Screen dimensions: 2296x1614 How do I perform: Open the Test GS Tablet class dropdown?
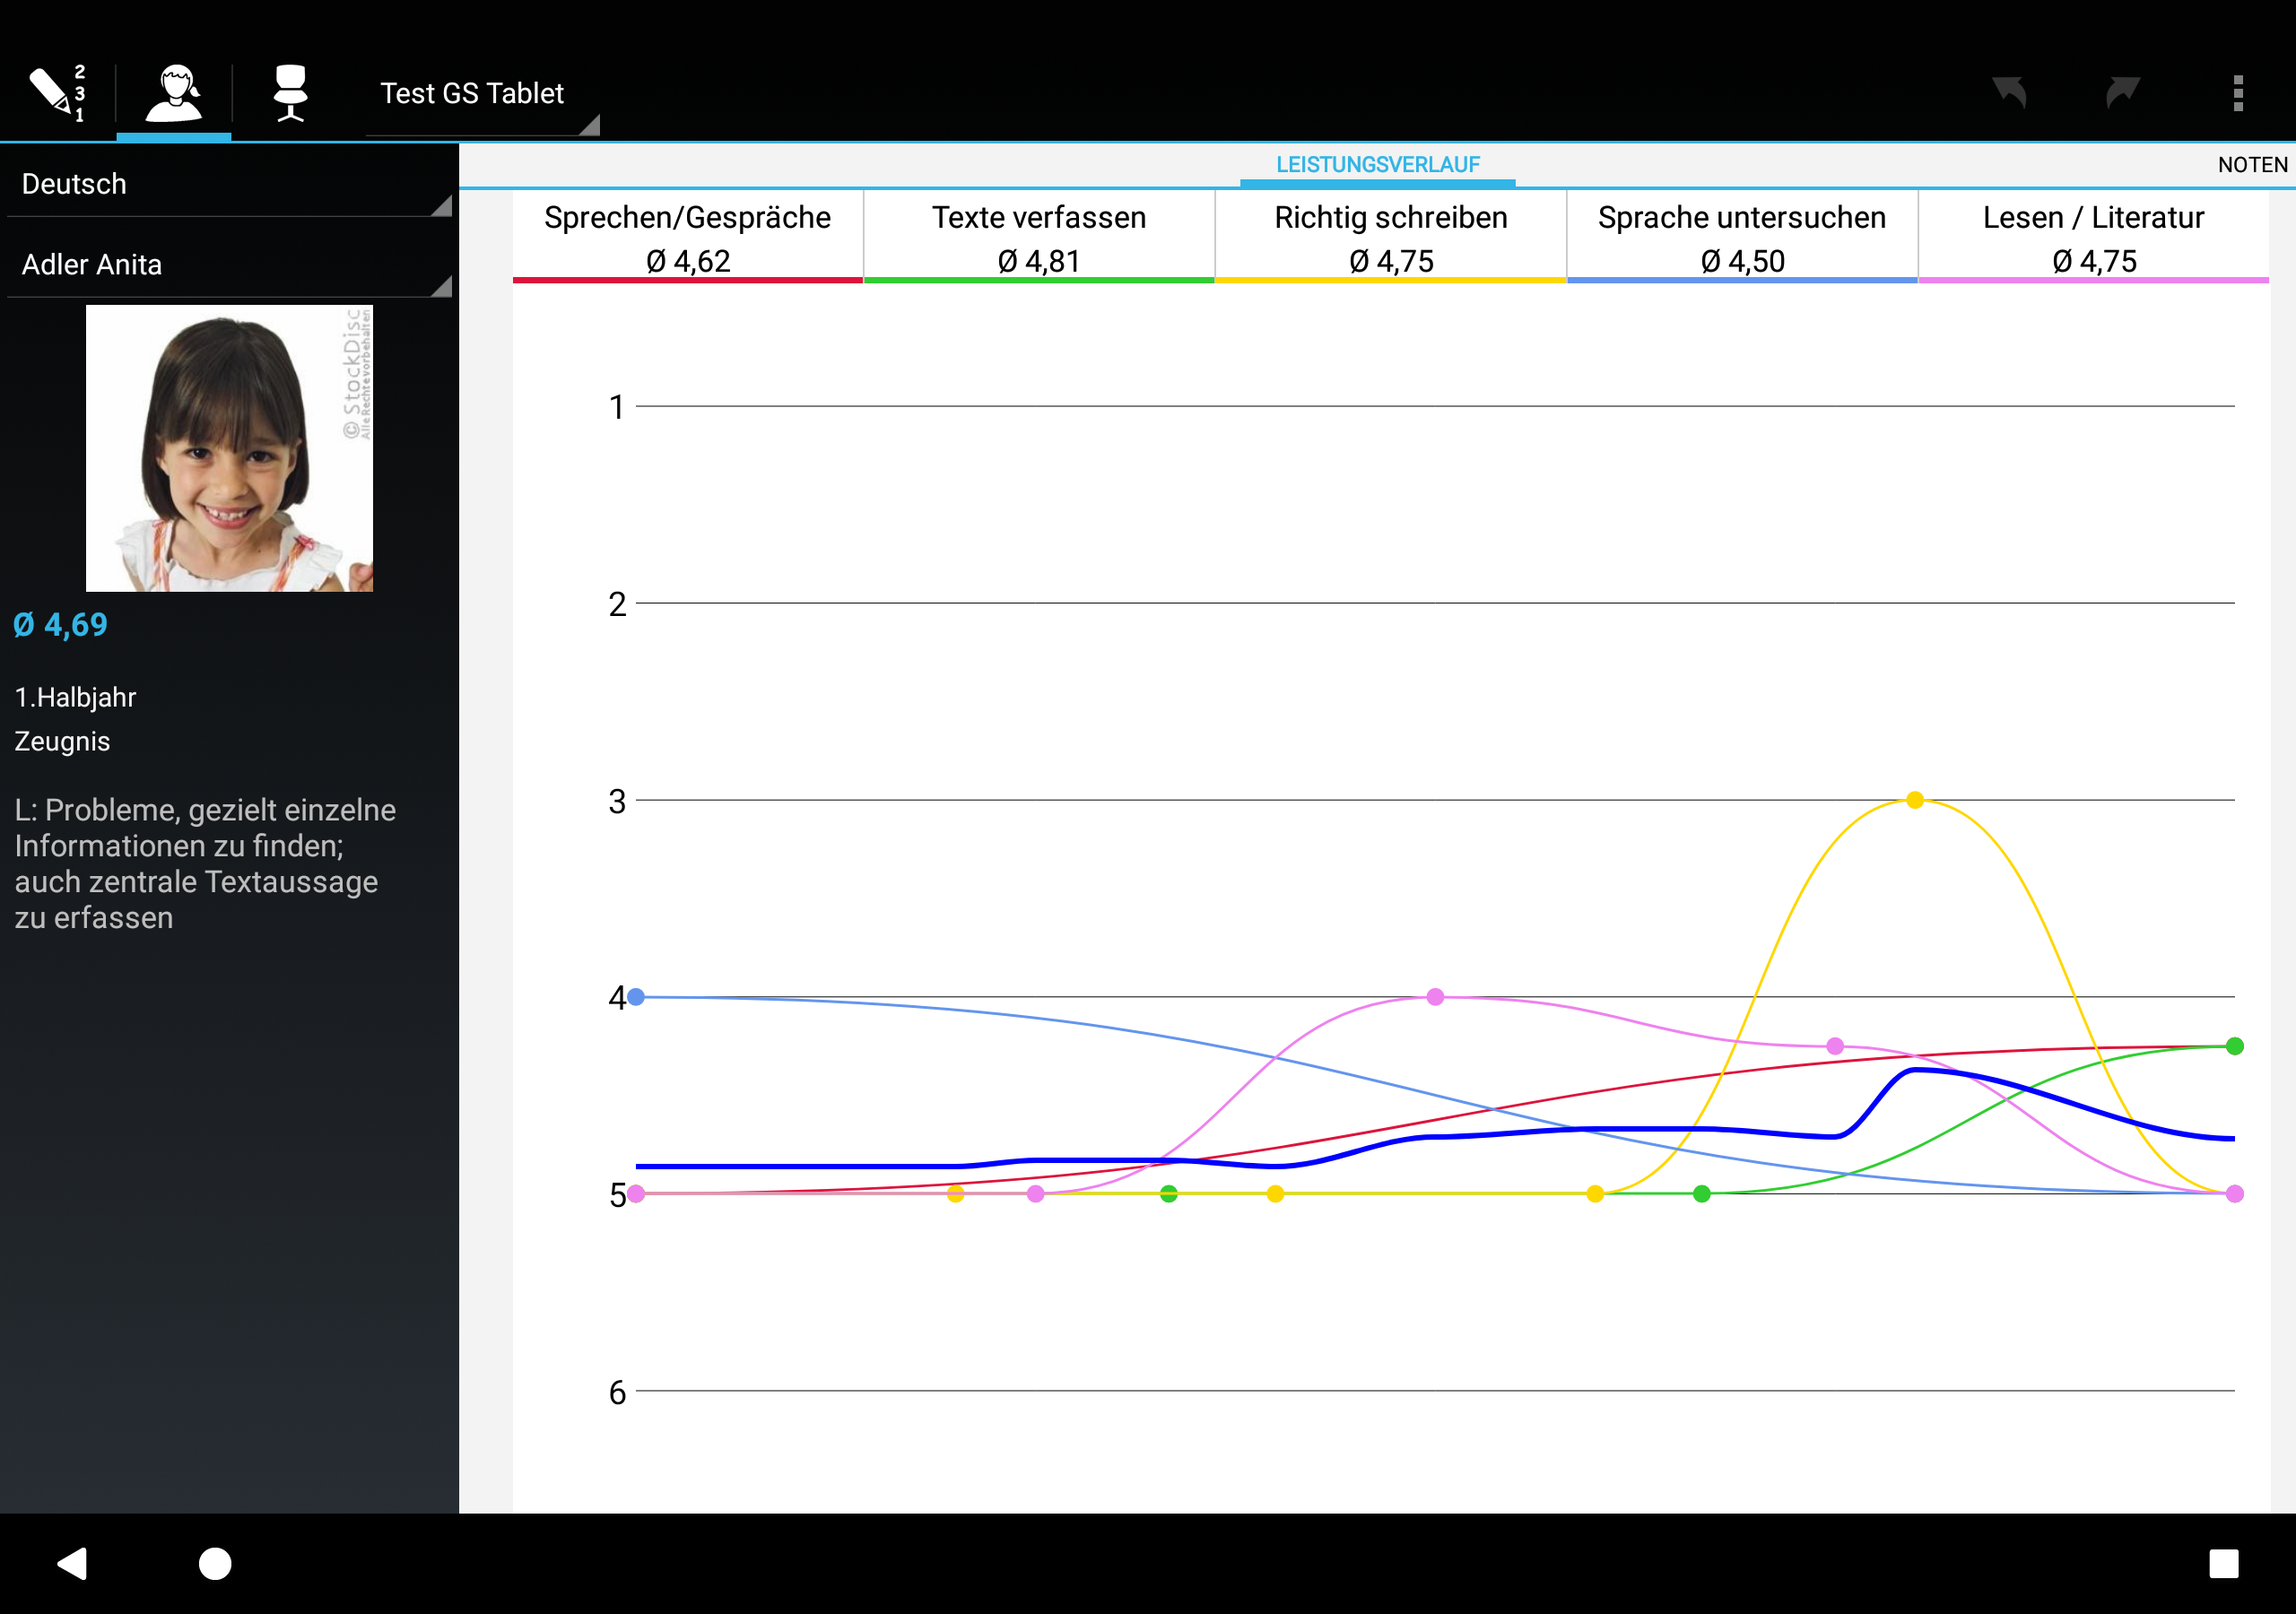pyautogui.click(x=482, y=95)
